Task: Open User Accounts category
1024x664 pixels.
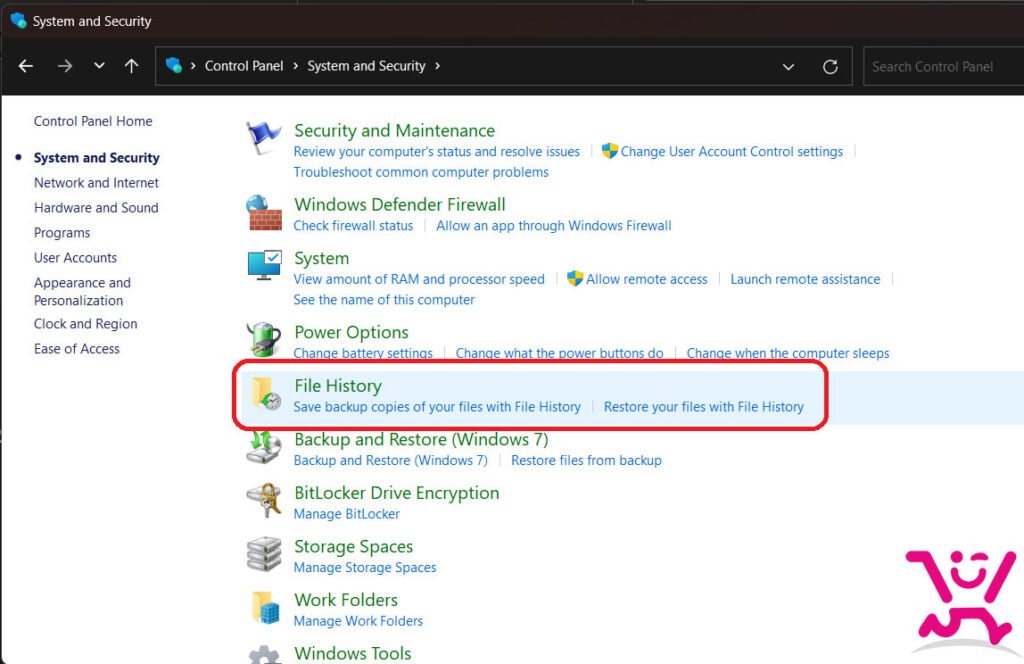Action: 75,258
